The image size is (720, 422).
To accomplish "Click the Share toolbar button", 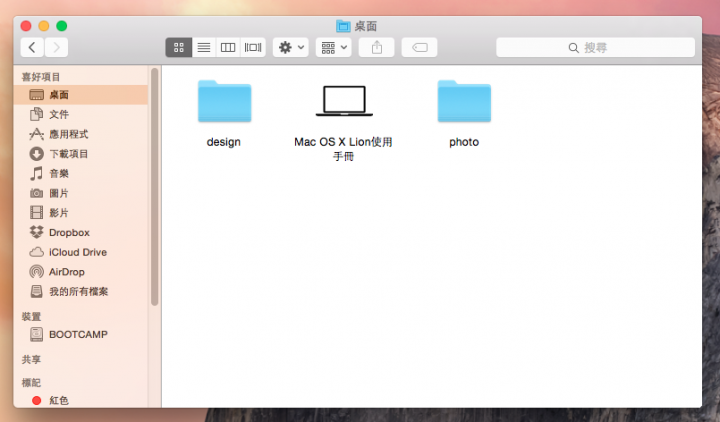I will coord(377,47).
